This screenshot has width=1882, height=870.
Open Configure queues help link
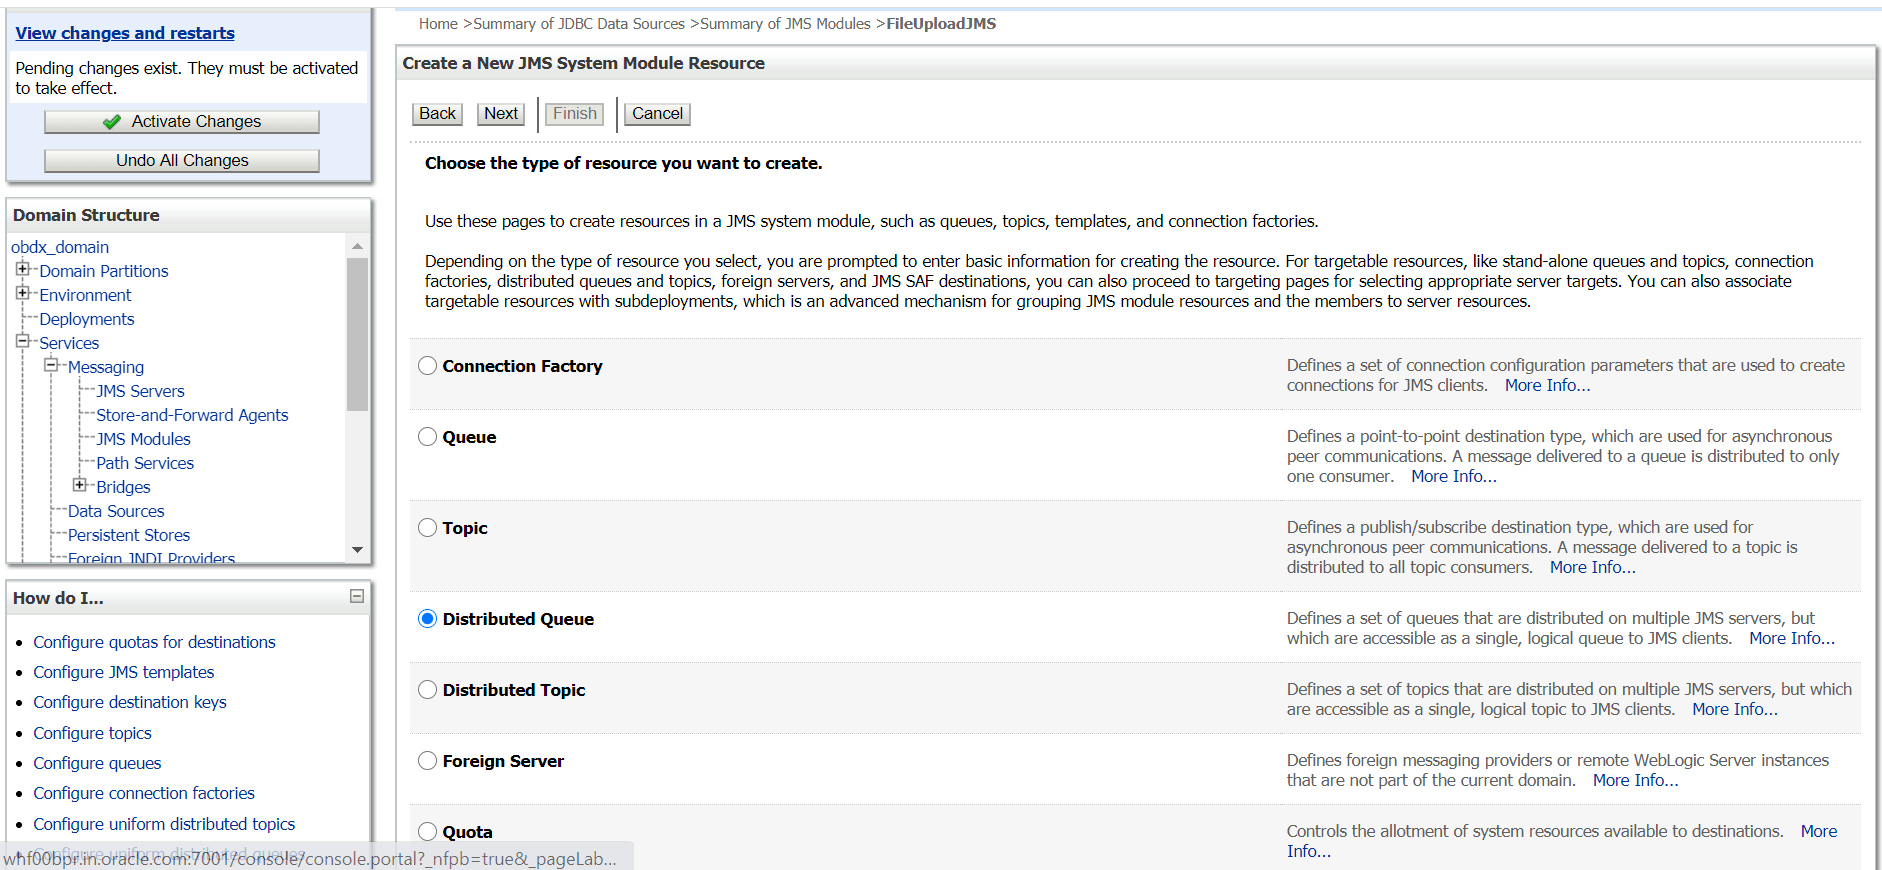[x=97, y=763]
